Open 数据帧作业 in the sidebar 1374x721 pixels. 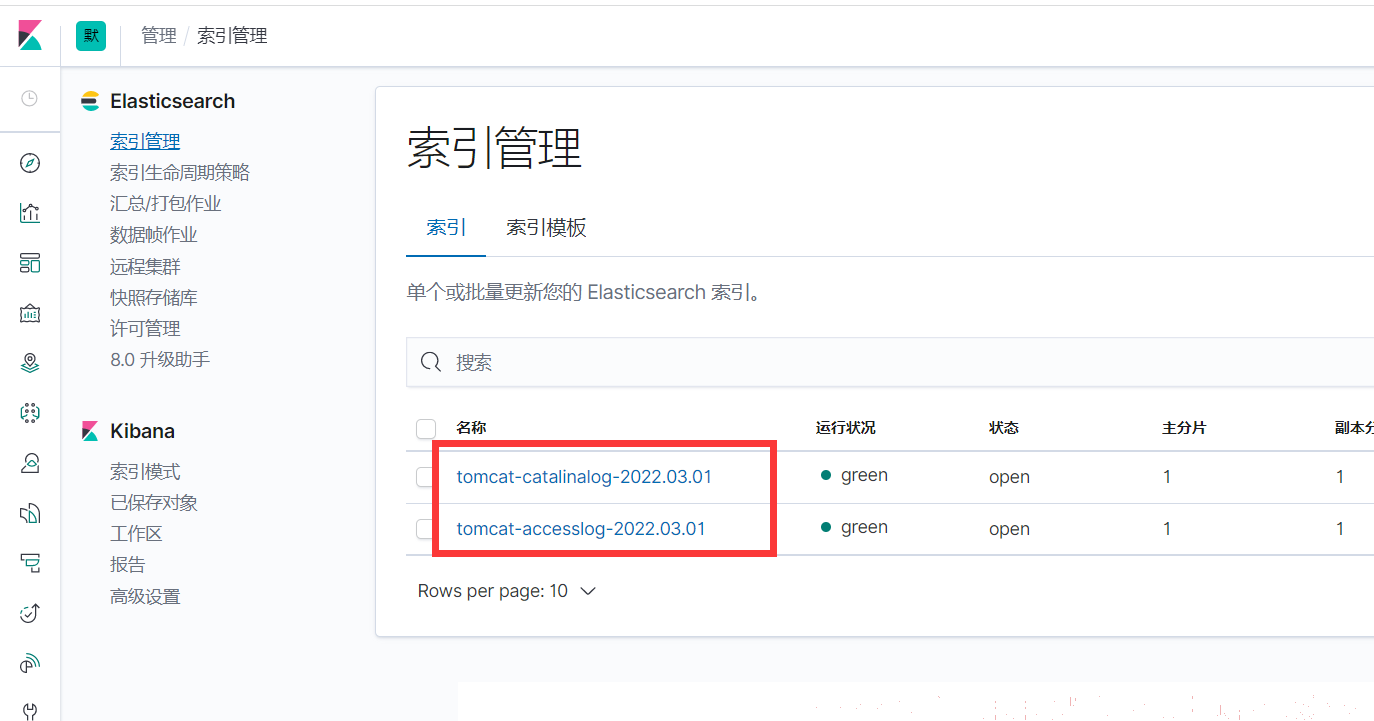(x=154, y=235)
